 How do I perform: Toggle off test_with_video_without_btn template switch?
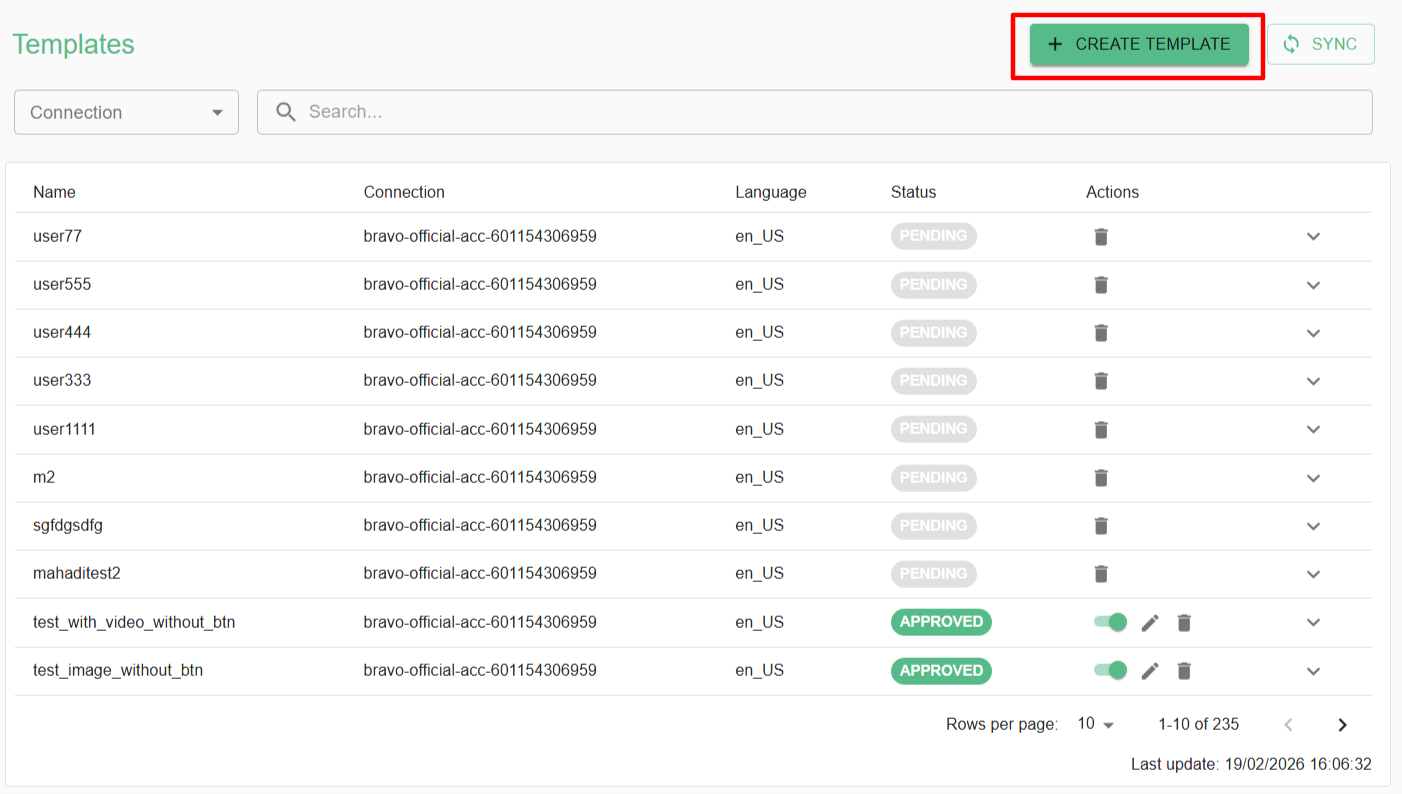click(1110, 622)
